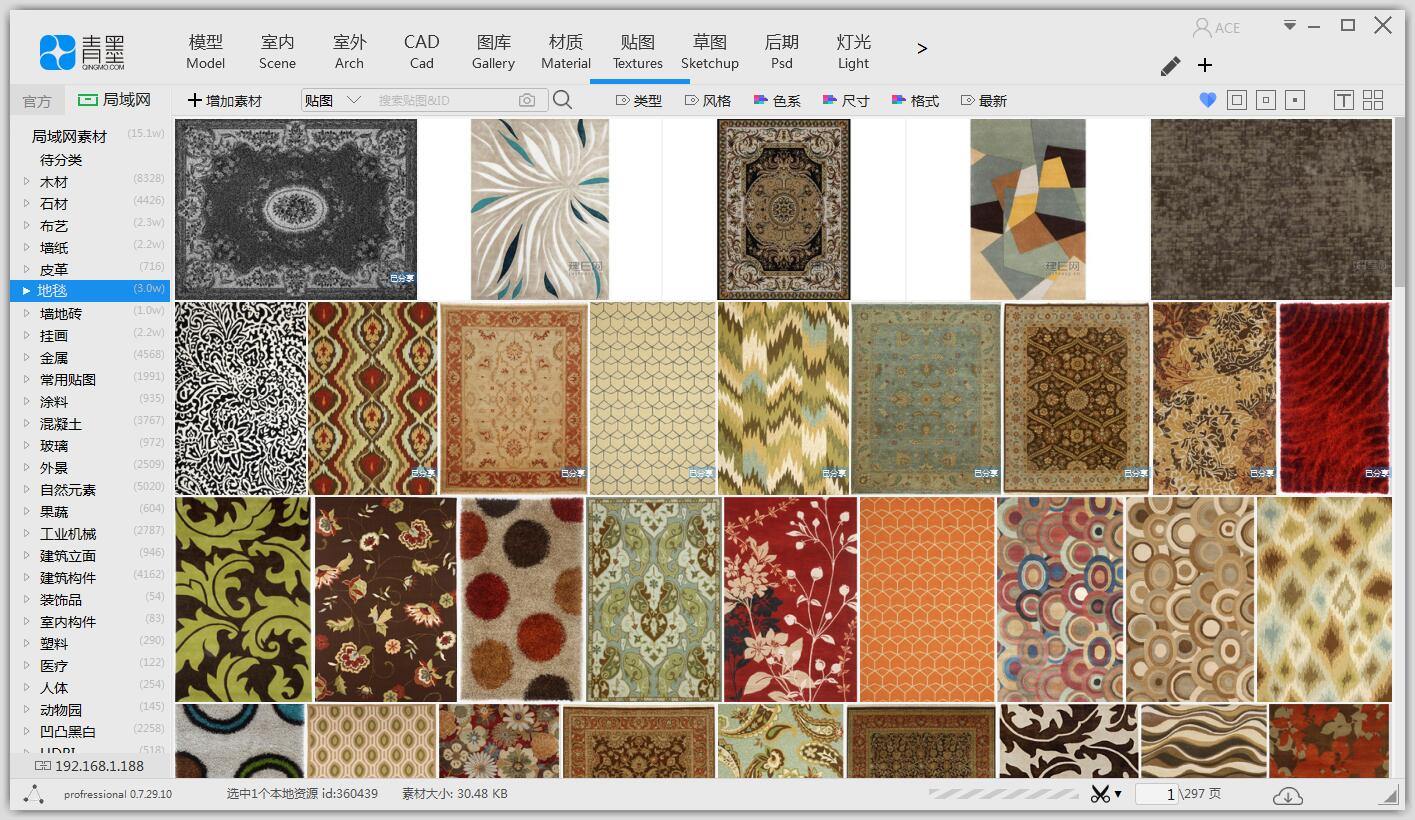Open the scissors tool in the status bar
Image resolution: width=1415 pixels, height=820 pixels.
pyautogui.click(x=1101, y=794)
